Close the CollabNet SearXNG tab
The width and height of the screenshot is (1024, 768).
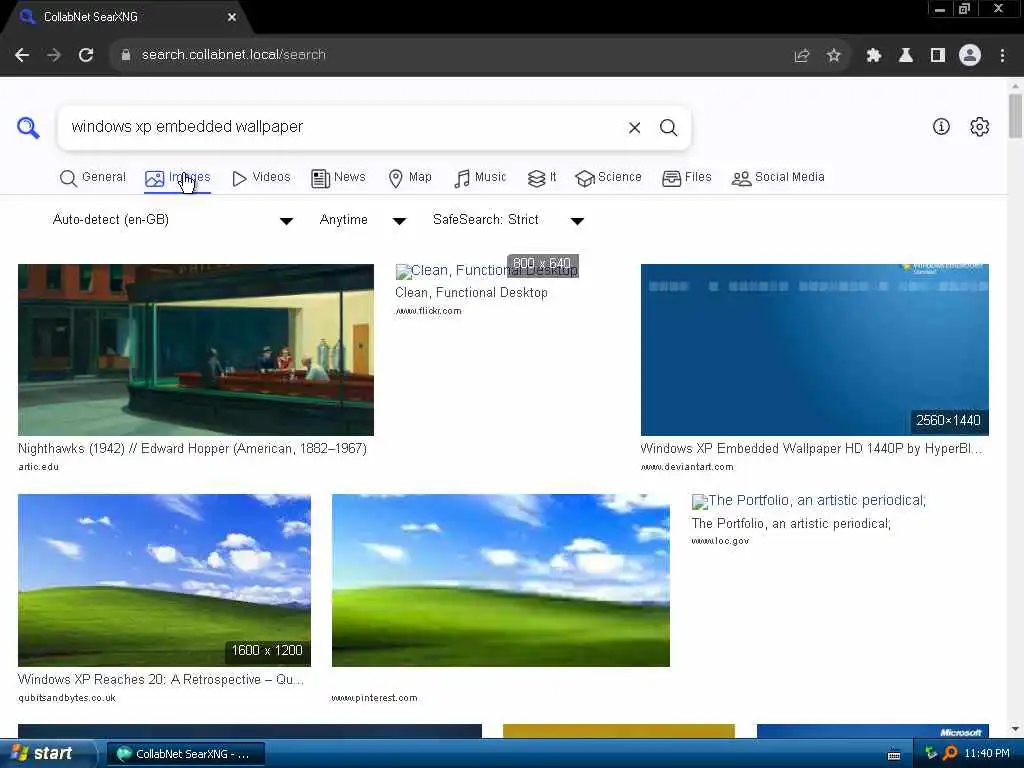pos(232,17)
